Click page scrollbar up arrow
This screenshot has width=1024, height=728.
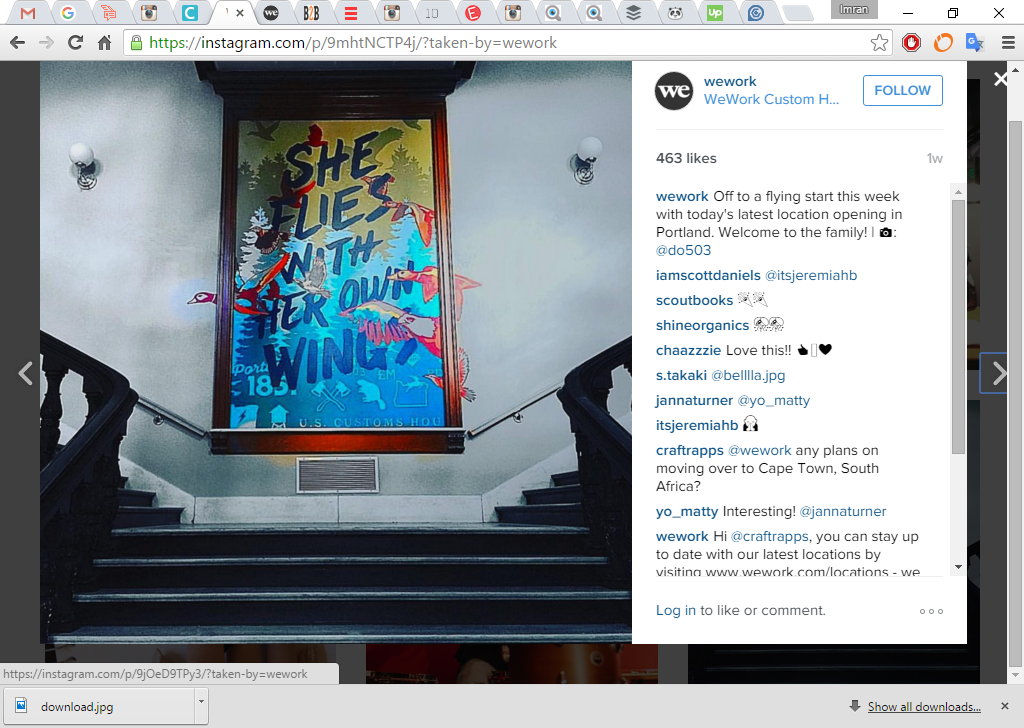coord(1016,69)
